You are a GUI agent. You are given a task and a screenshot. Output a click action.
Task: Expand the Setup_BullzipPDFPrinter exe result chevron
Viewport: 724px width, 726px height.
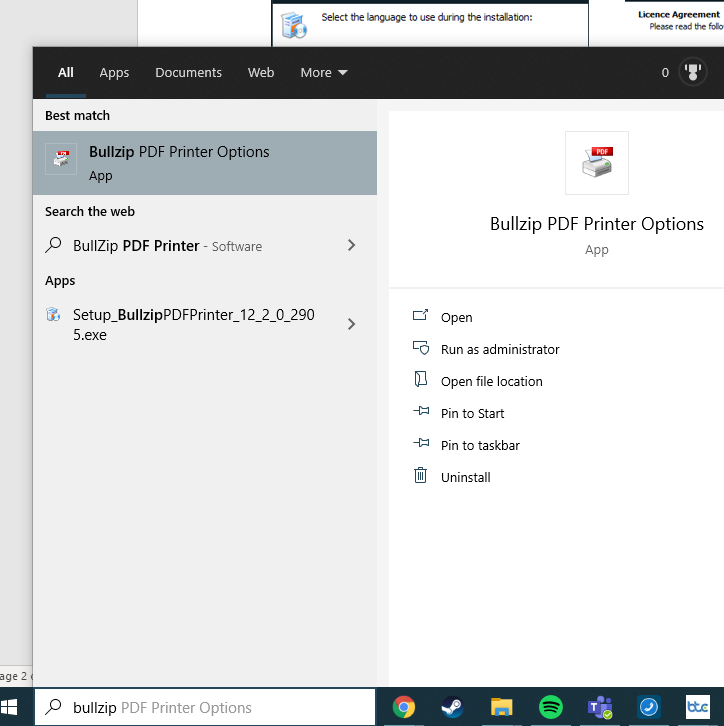(x=351, y=324)
